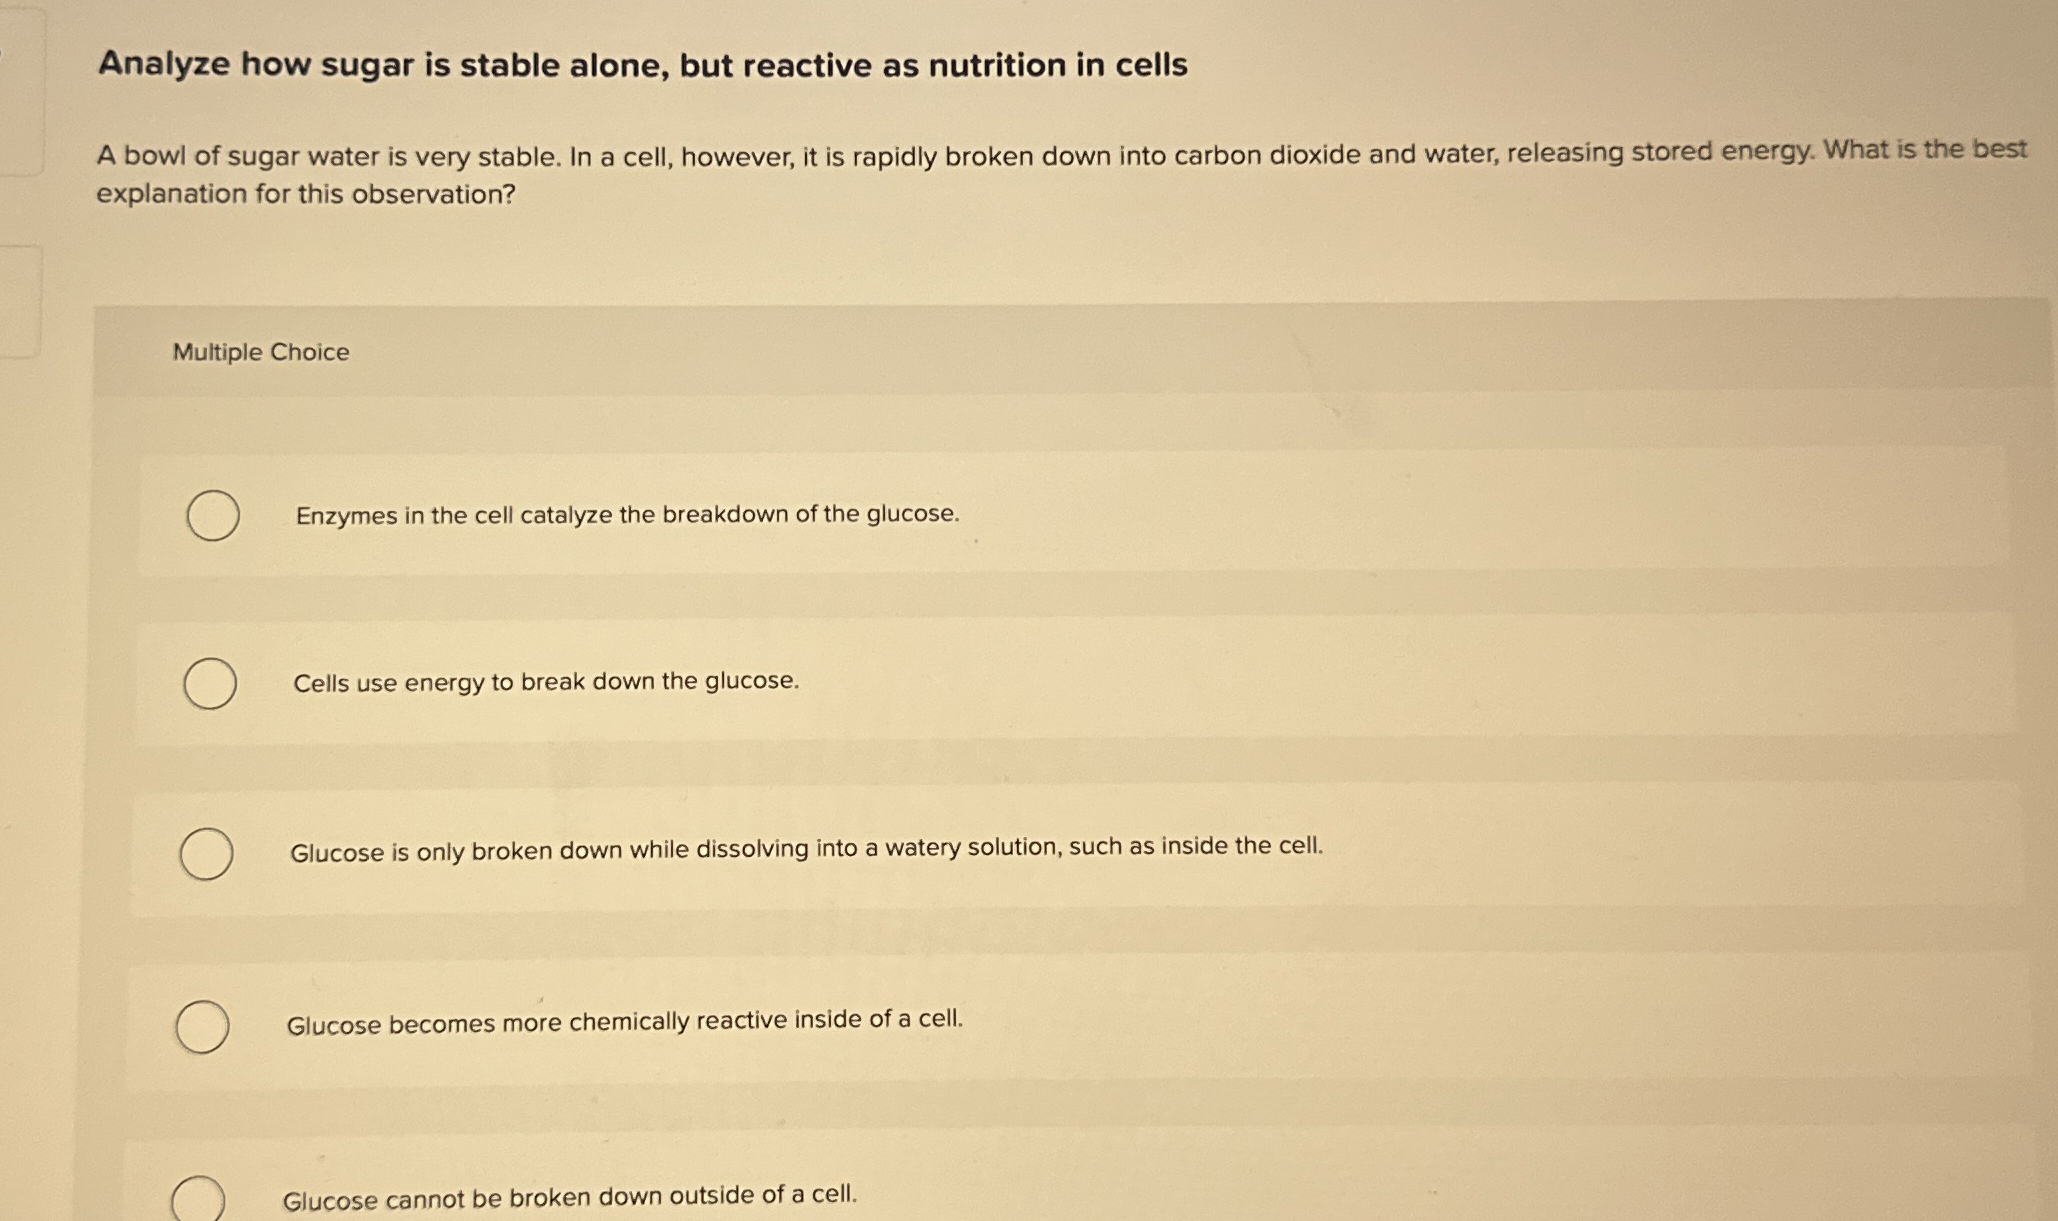This screenshot has height=1221, width=2058.
Task: Click the 'Multiple Choice' label
Action: [261, 352]
